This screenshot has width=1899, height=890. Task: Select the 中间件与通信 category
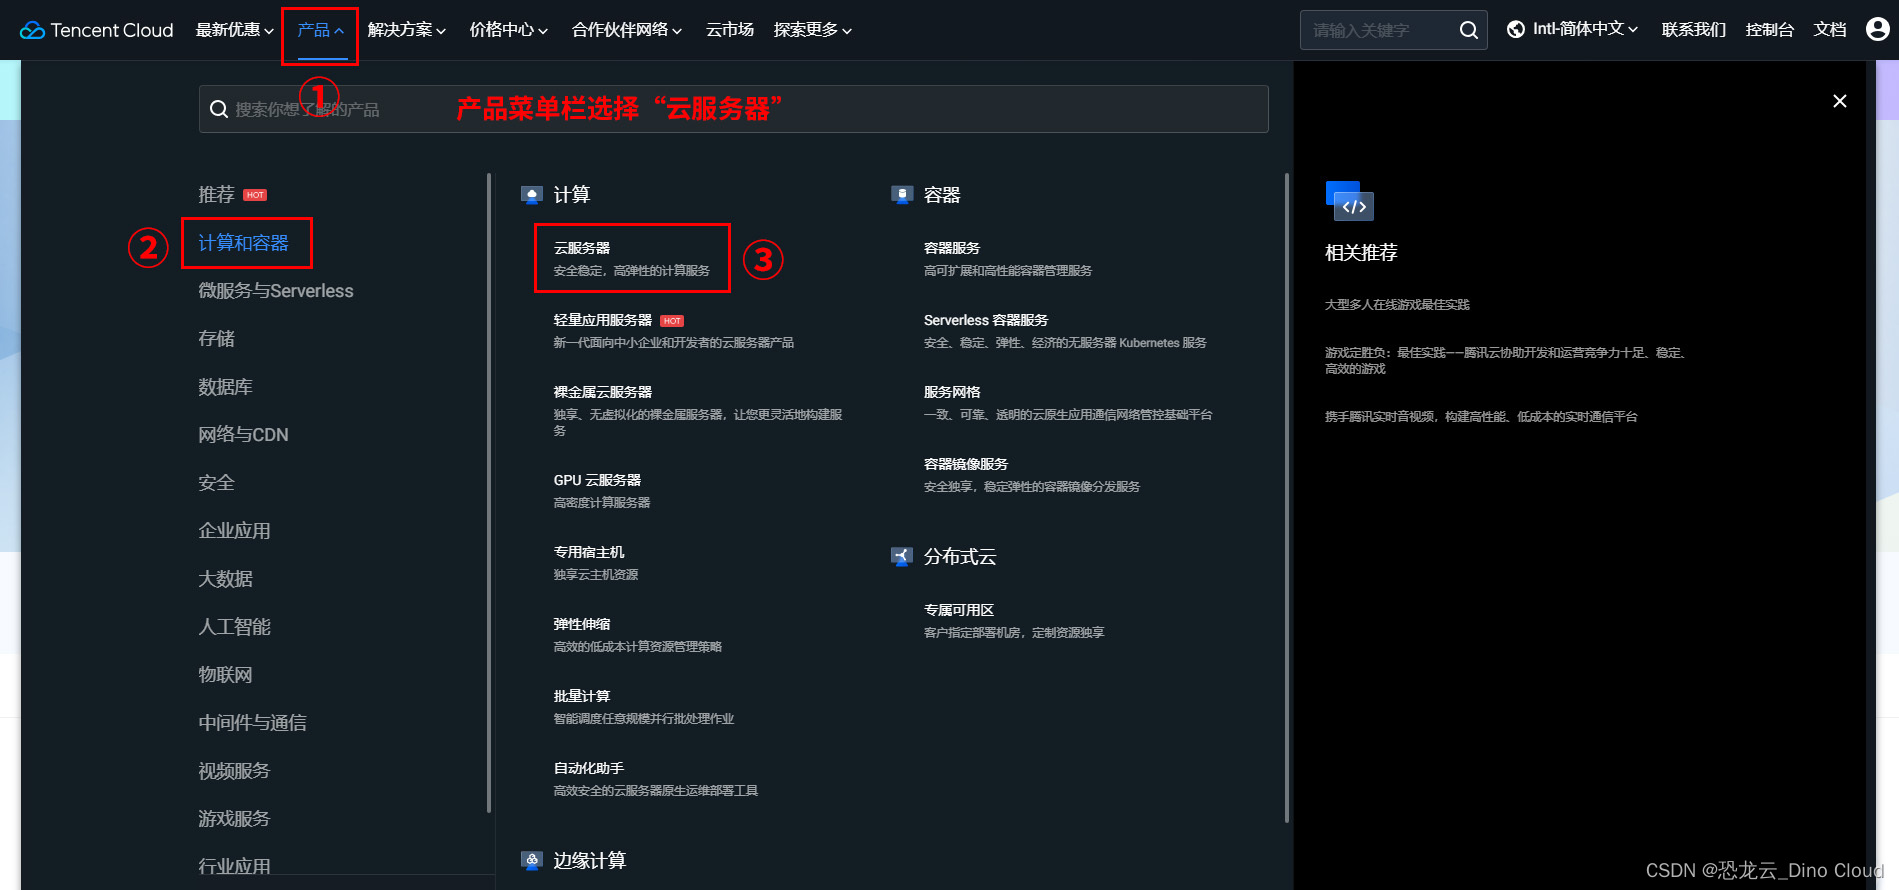coord(252,723)
